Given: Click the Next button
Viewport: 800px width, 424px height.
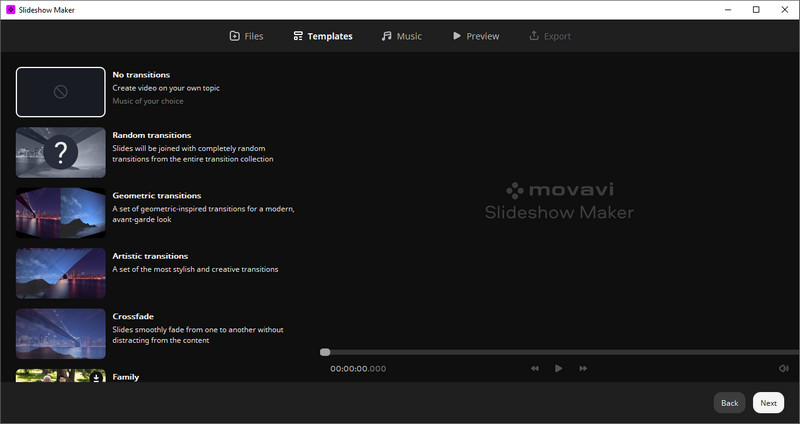Looking at the screenshot, I should pyautogui.click(x=768, y=403).
